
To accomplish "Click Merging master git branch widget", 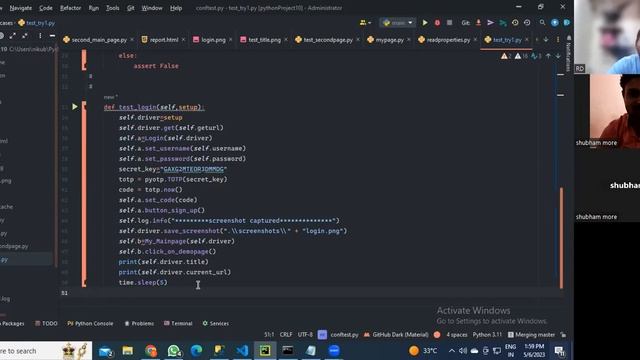I will (x=531, y=335).
